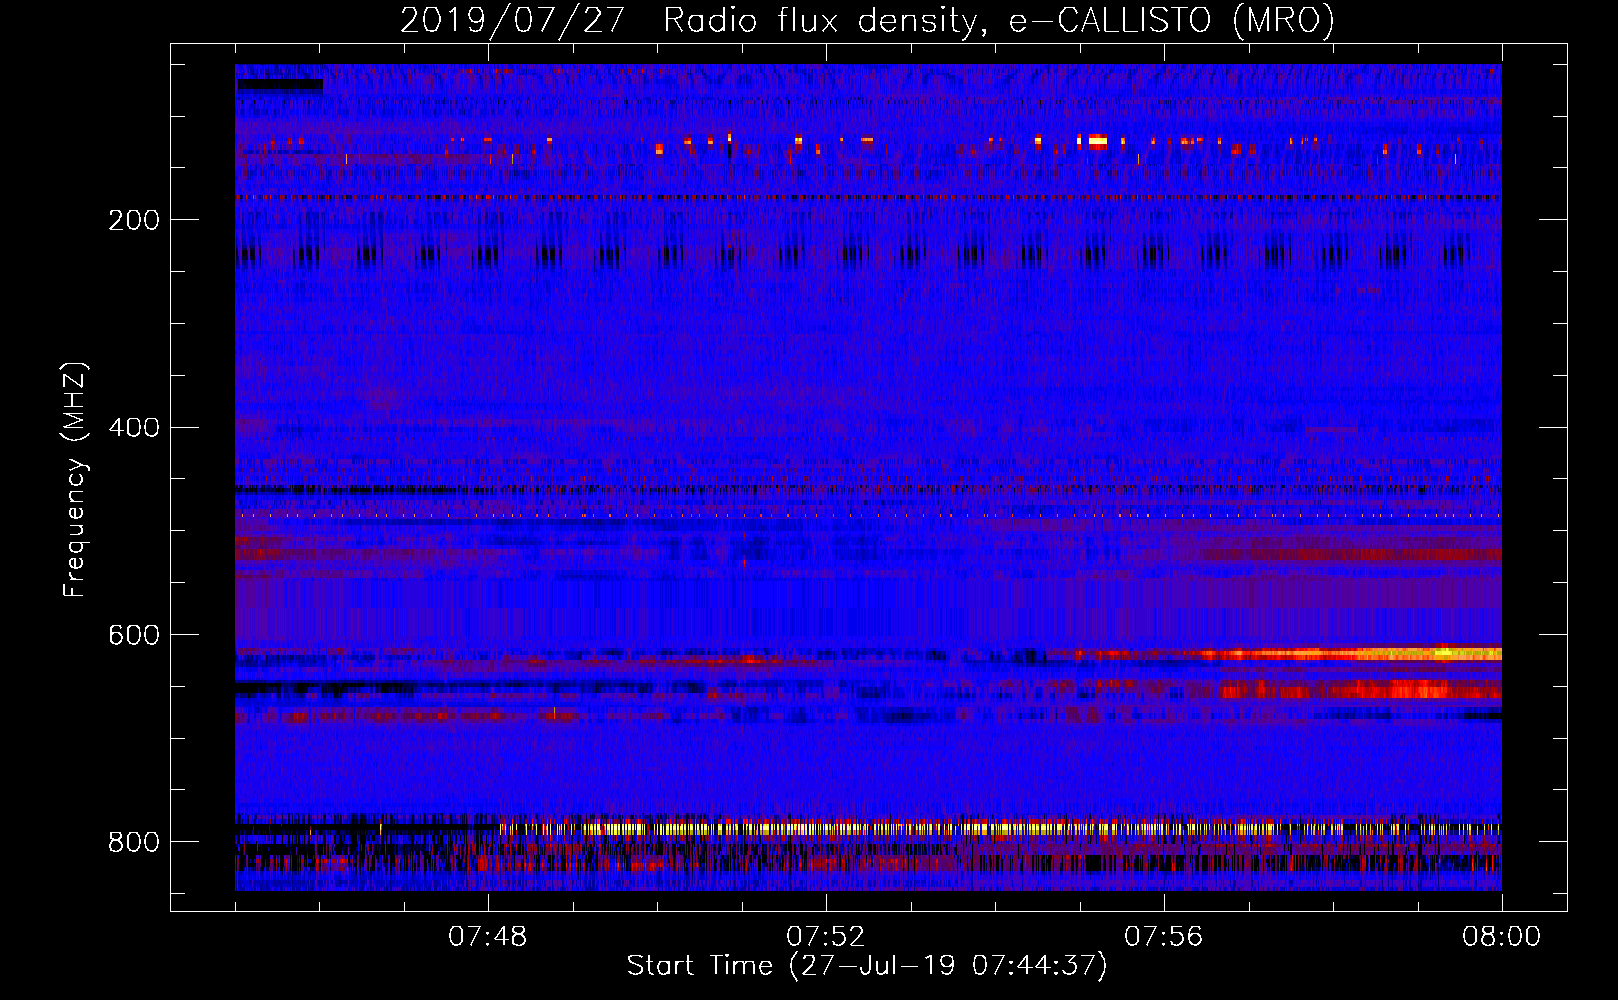Click the 800 frequency tick label
The image size is (1618, 1000).
click(134, 842)
